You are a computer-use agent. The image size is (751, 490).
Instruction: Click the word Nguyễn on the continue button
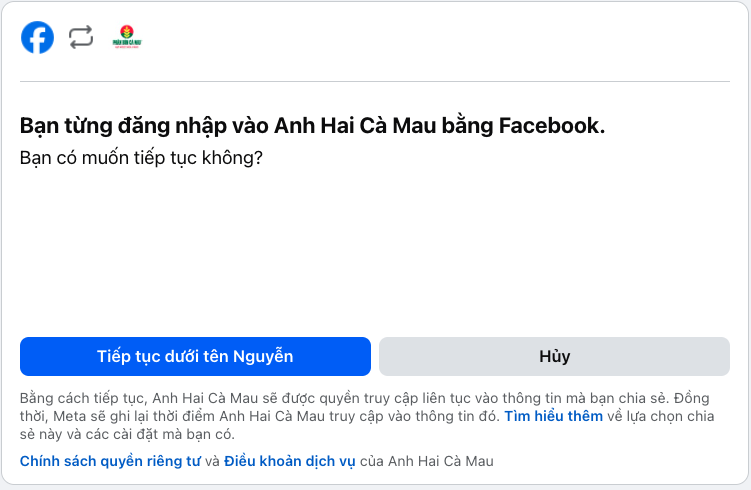pyautogui.click(x=263, y=356)
